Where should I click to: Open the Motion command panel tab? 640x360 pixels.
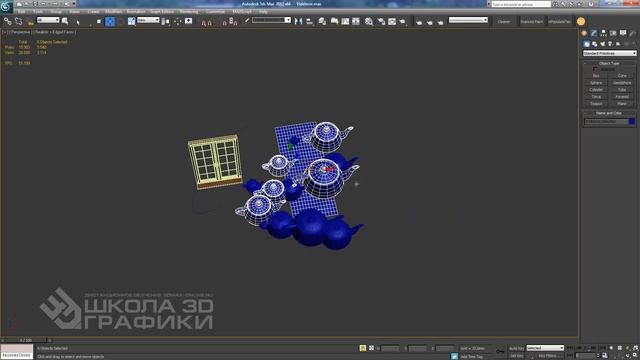(x=613, y=33)
